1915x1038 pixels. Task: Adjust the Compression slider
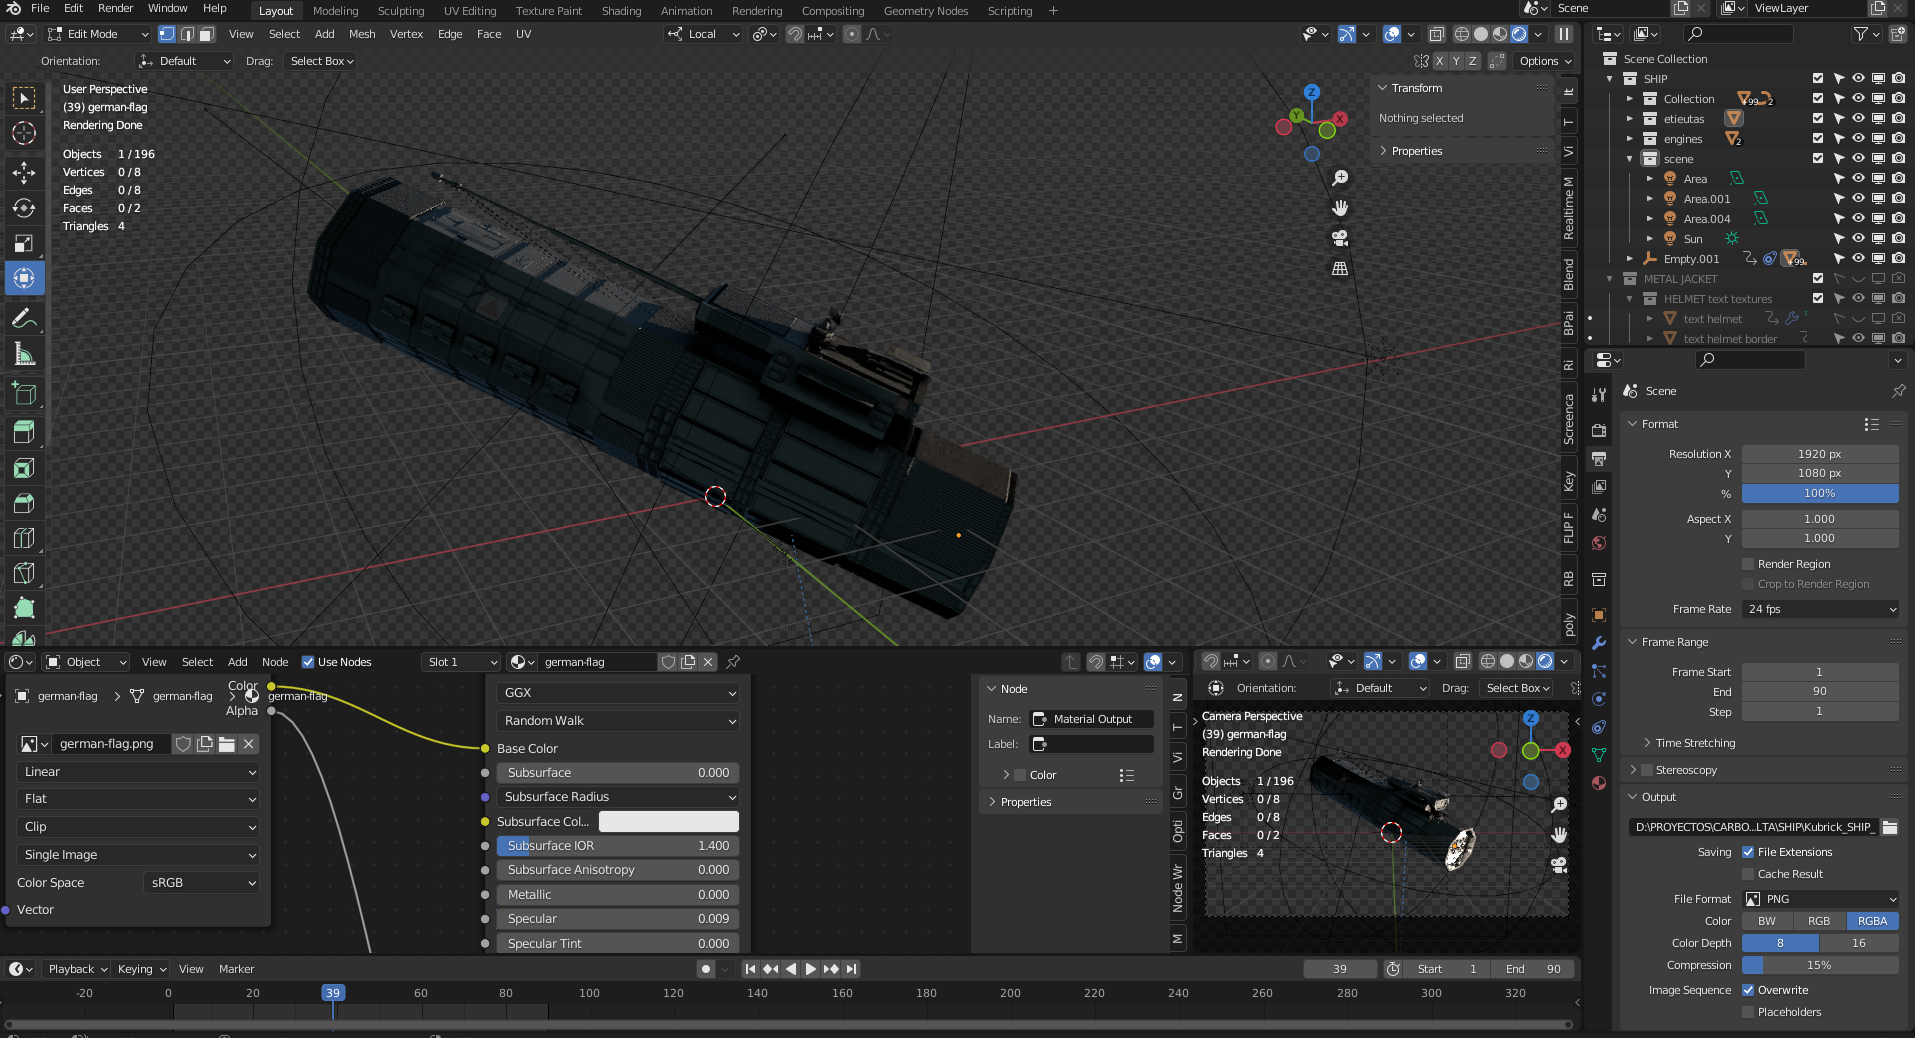[x=1819, y=965]
